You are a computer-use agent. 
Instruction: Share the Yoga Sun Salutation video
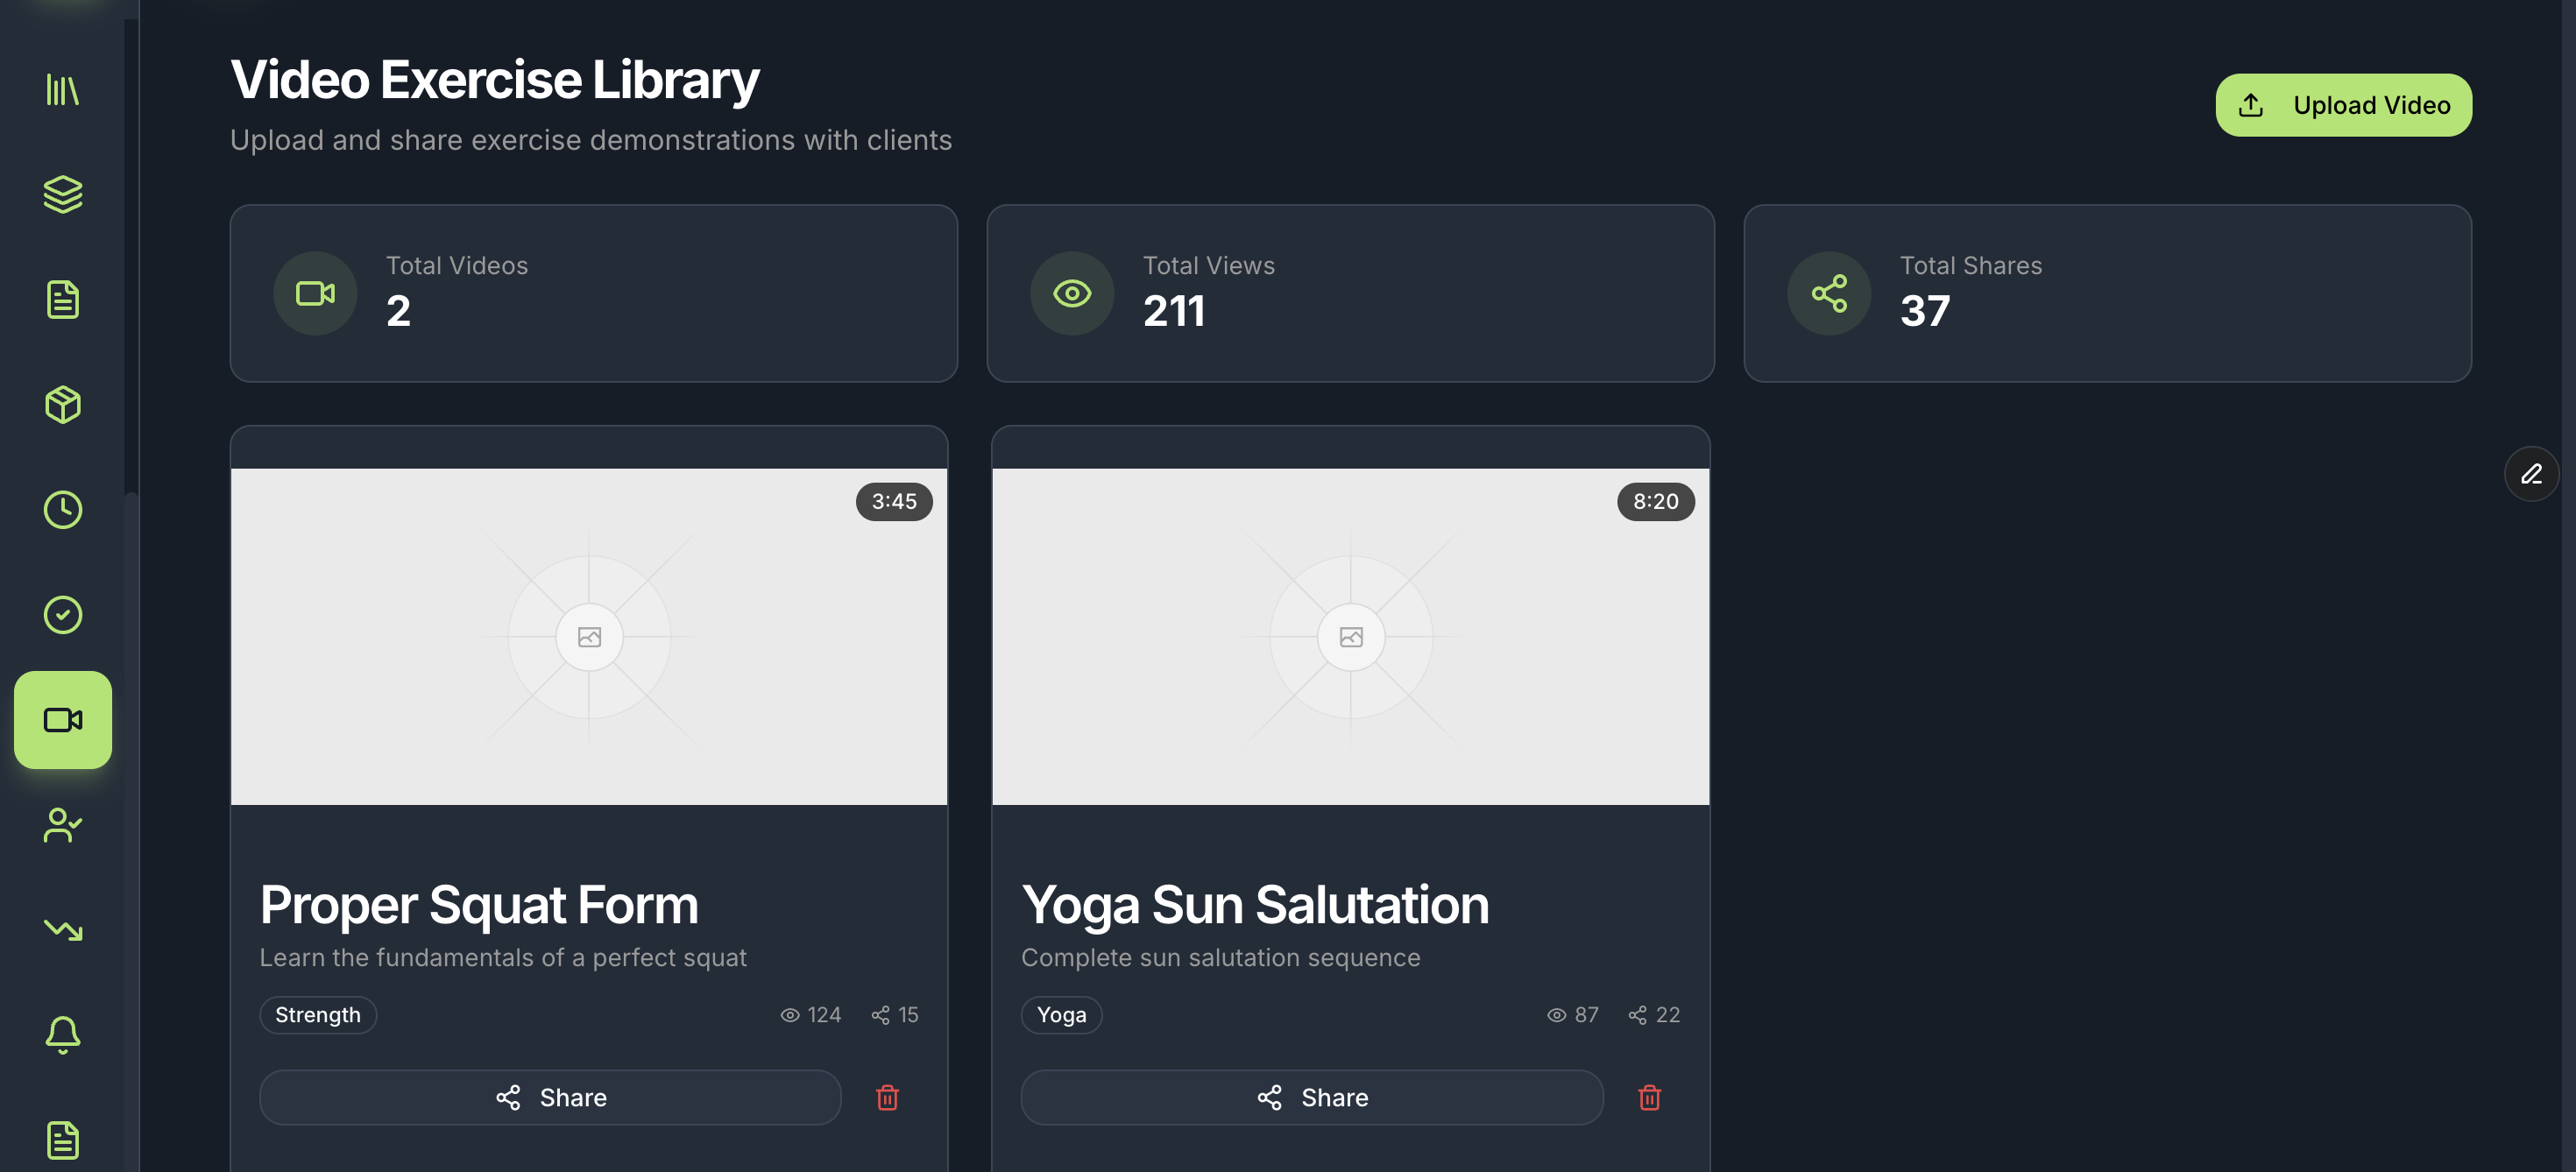pyautogui.click(x=1312, y=1098)
